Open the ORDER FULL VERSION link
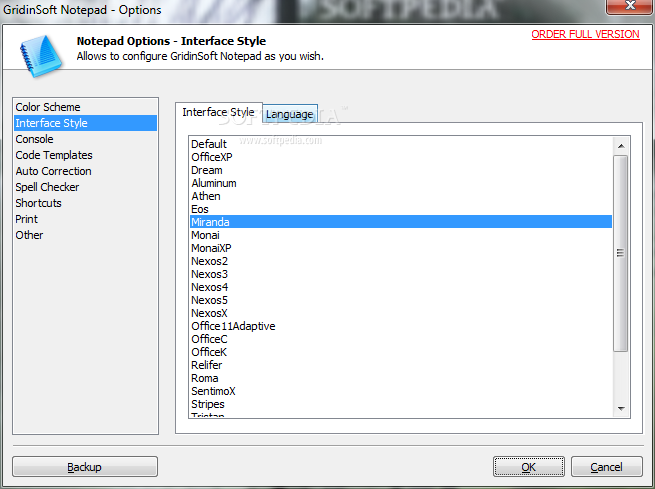The image size is (655, 489). tap(585, 34)
